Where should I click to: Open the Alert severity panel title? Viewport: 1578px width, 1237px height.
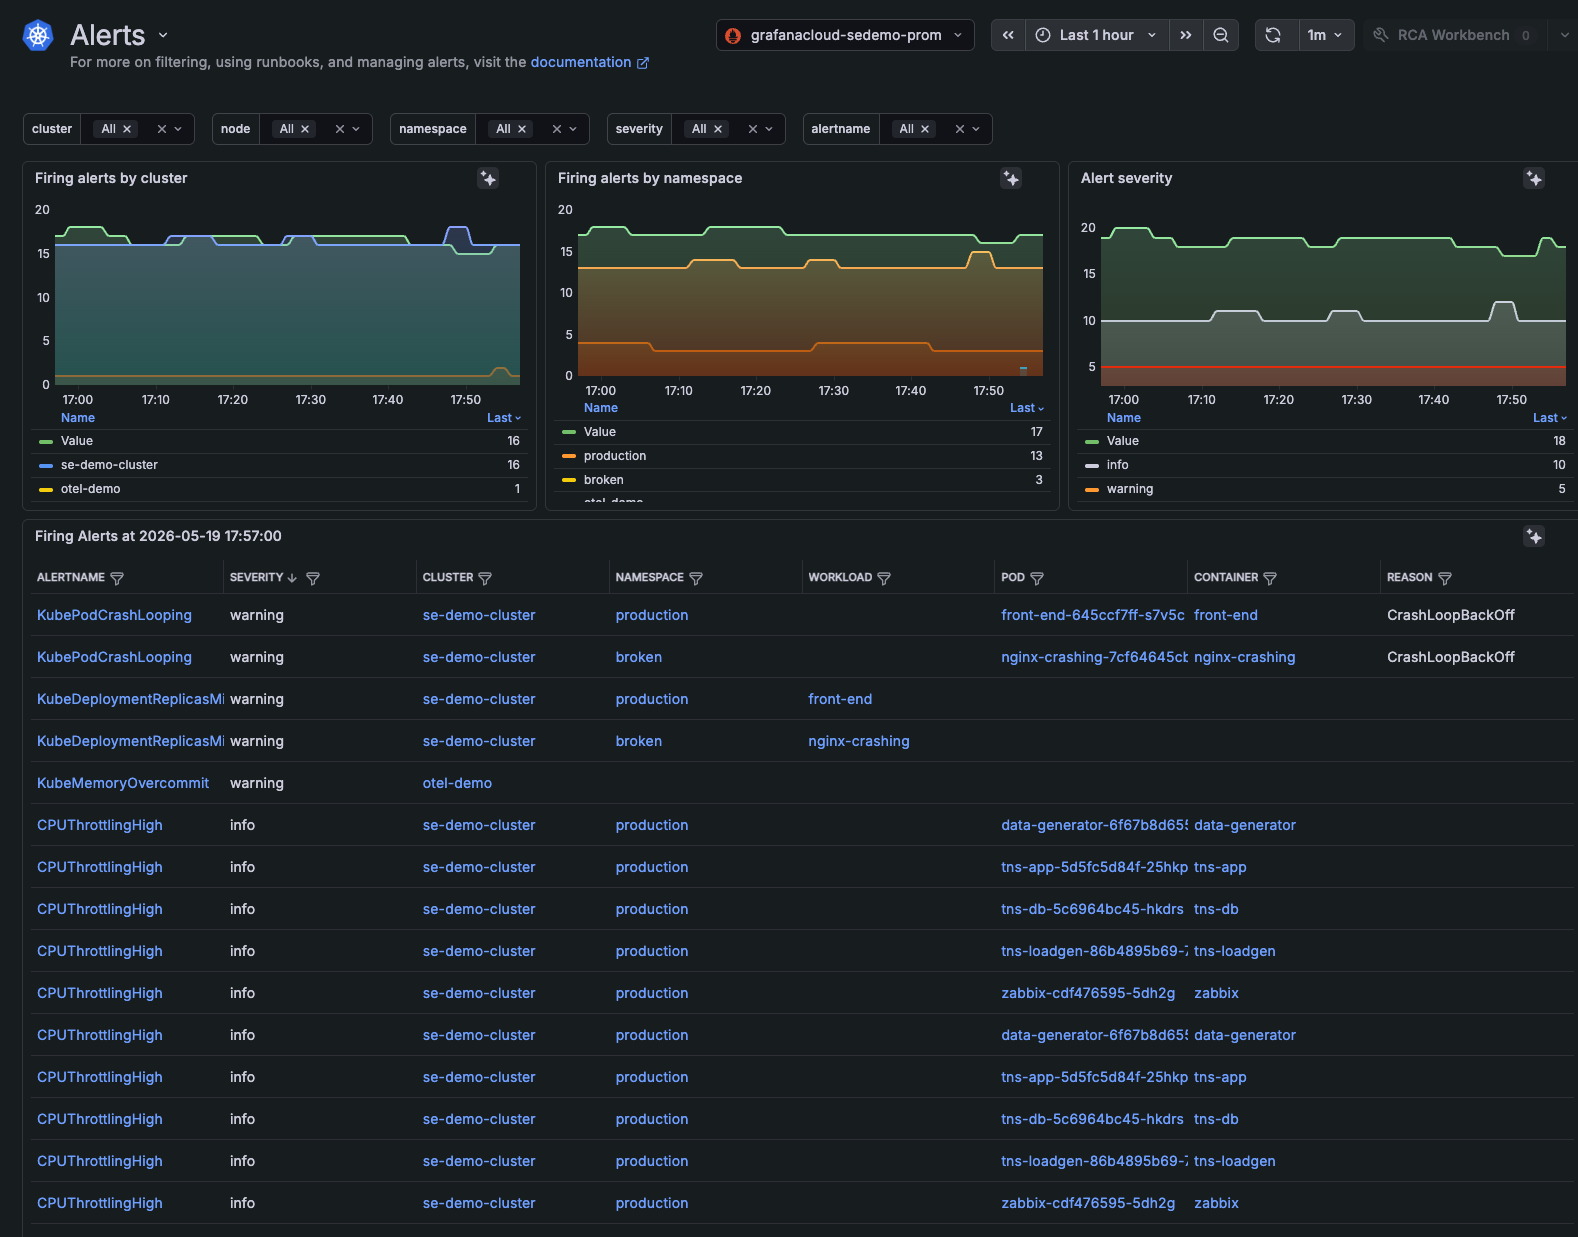(x=1126, y=178)
